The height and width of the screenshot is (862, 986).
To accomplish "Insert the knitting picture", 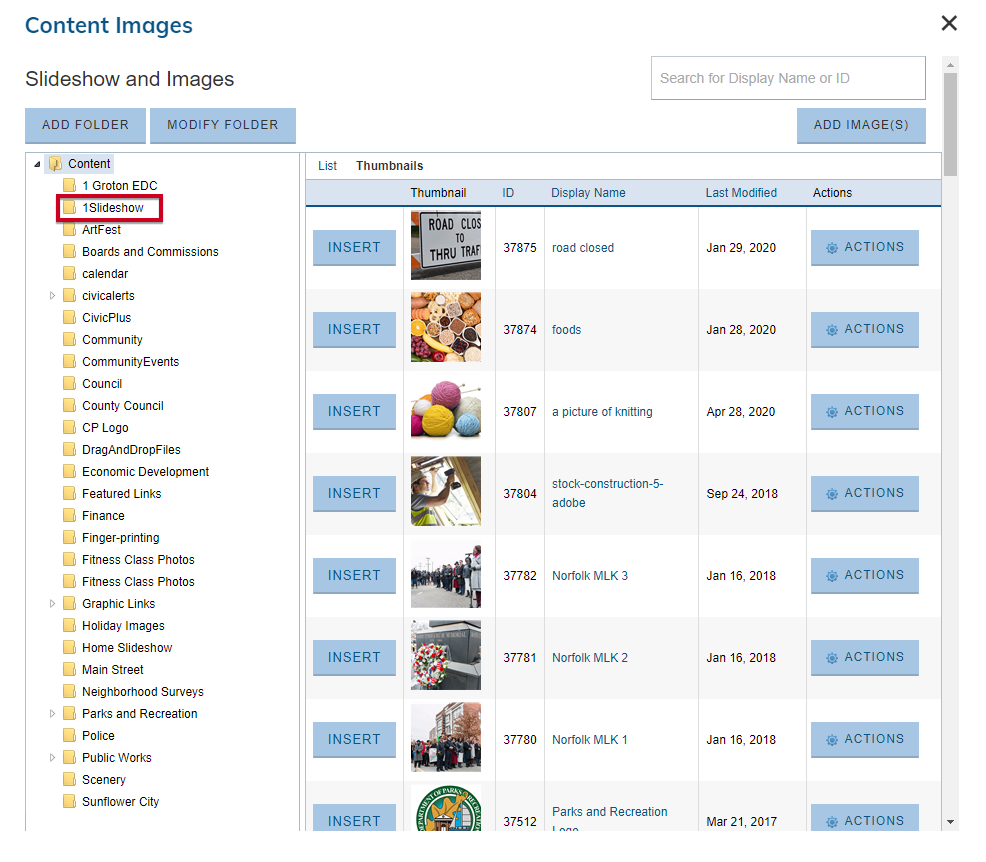I will pos(354,412).
